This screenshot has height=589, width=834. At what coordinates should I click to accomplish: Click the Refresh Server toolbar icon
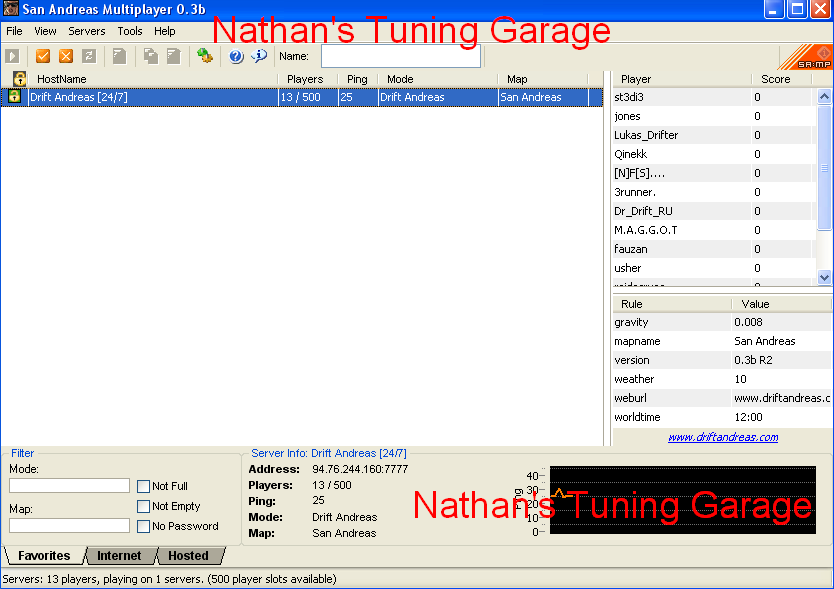click(89, 56)
